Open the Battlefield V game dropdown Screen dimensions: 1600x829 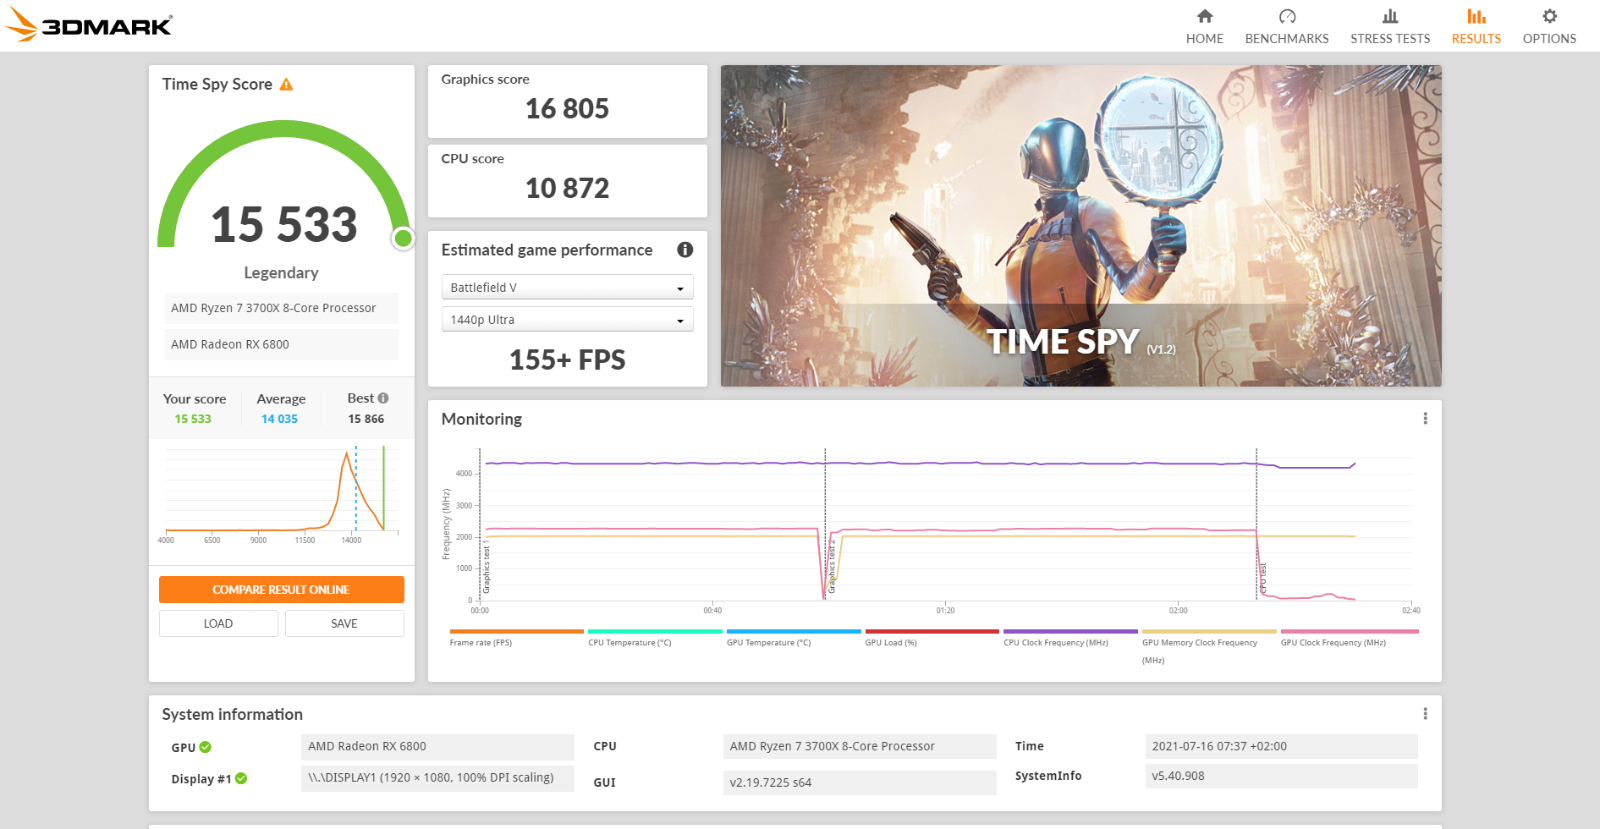click(x=567, y=287)
